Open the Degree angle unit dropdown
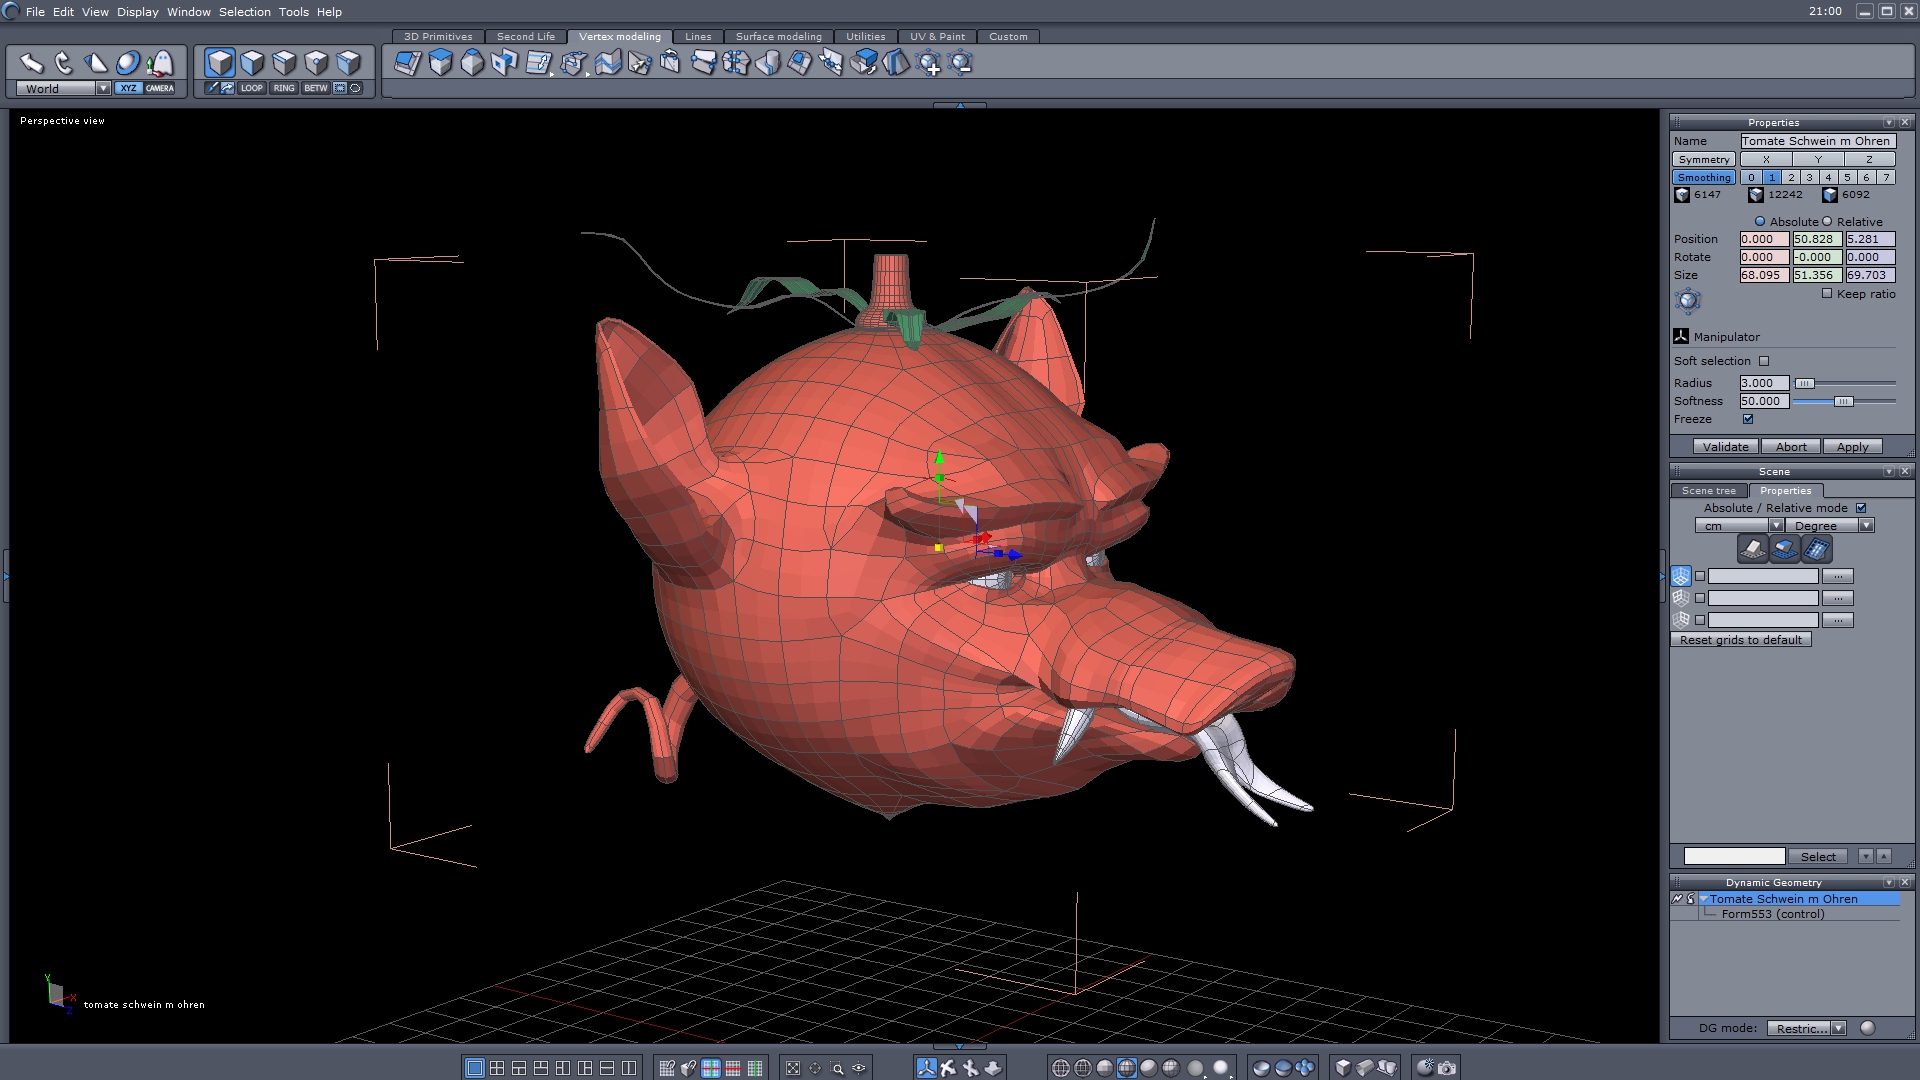The image size is (1920, 1080). [1866, 526]
